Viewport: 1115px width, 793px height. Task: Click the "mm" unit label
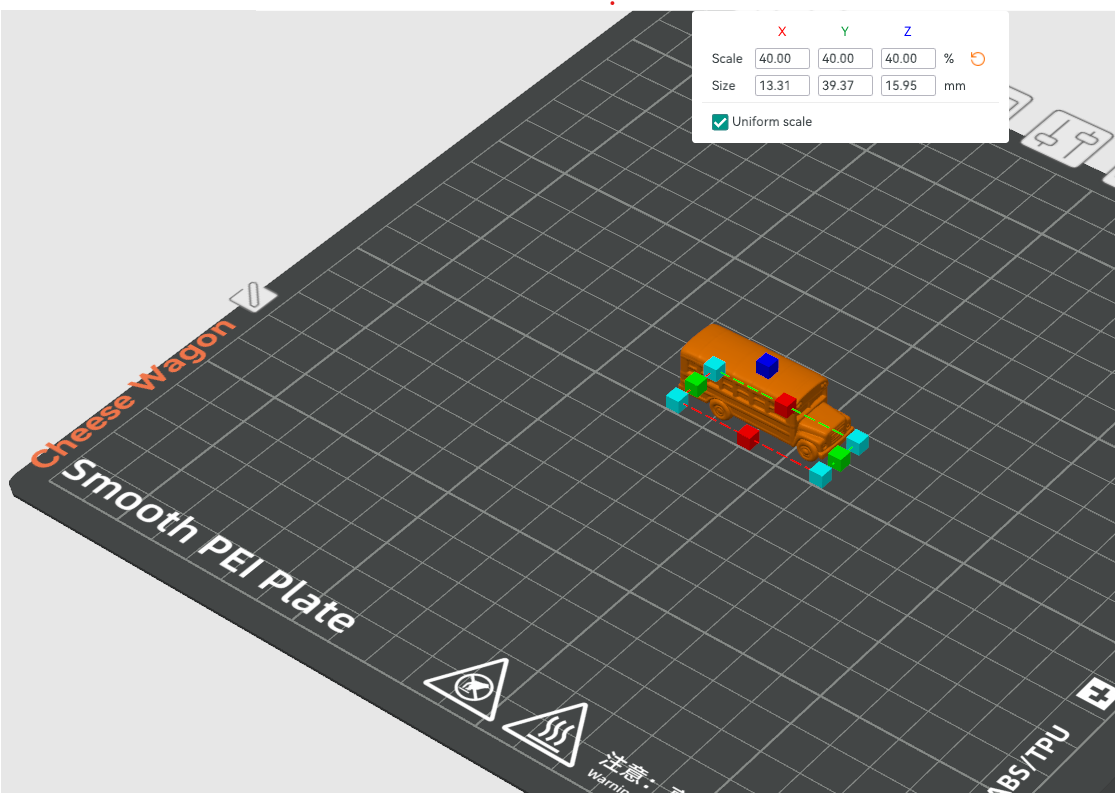(955, 86)
